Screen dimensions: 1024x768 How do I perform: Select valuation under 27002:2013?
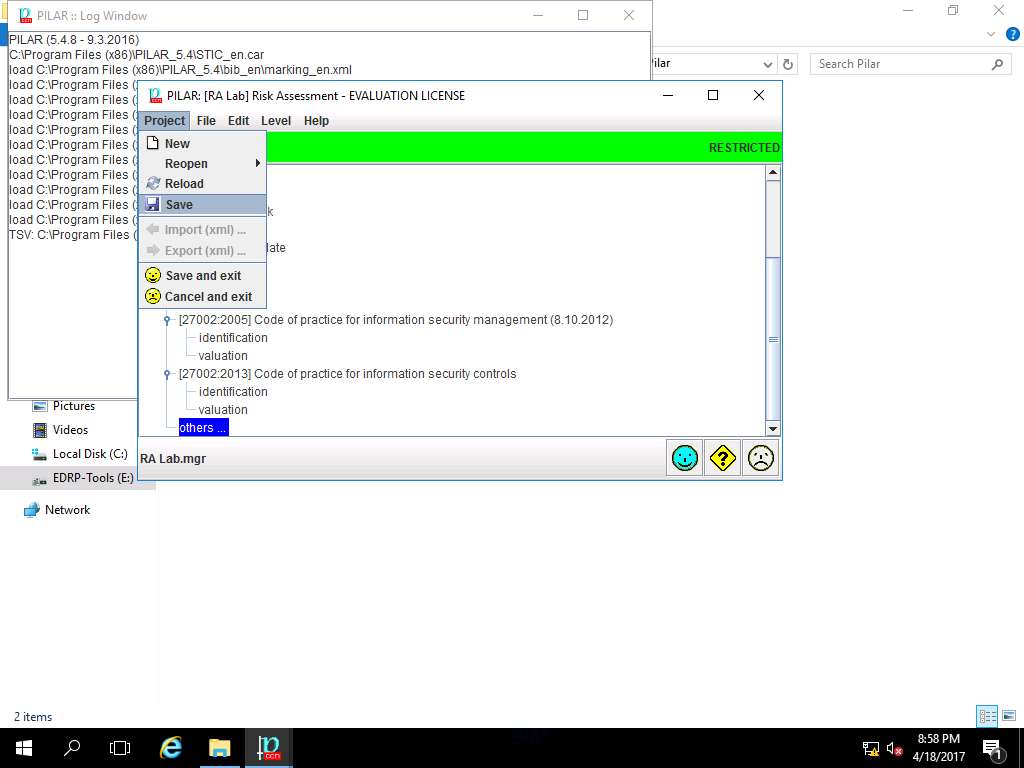click(x=223, y=410)
